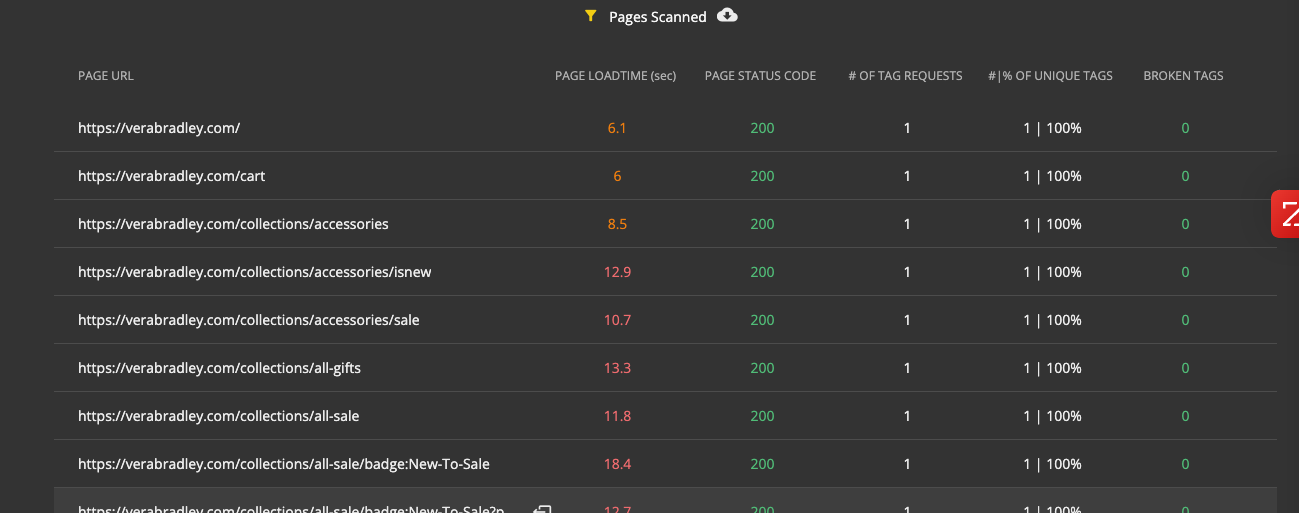Open the collections/accessories URL
The image size is (1299, 513).
coord(233,224)
